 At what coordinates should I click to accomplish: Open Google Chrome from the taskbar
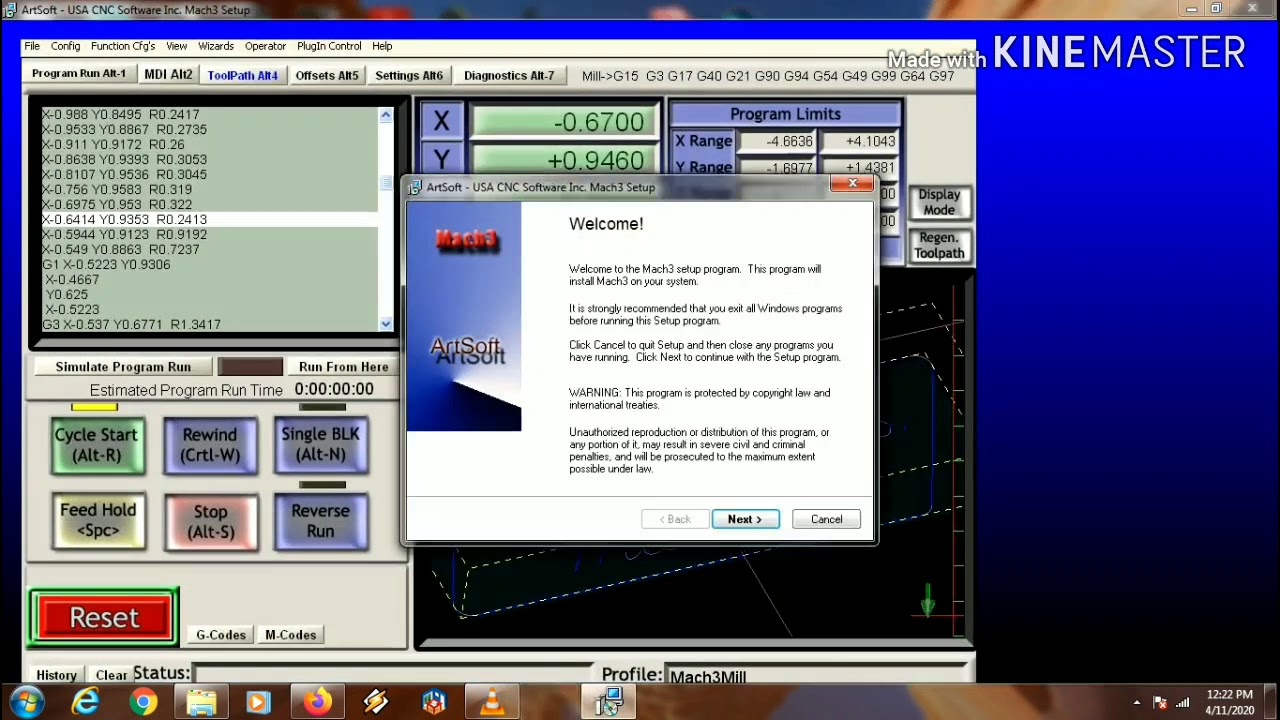click(x=144, y=703)
